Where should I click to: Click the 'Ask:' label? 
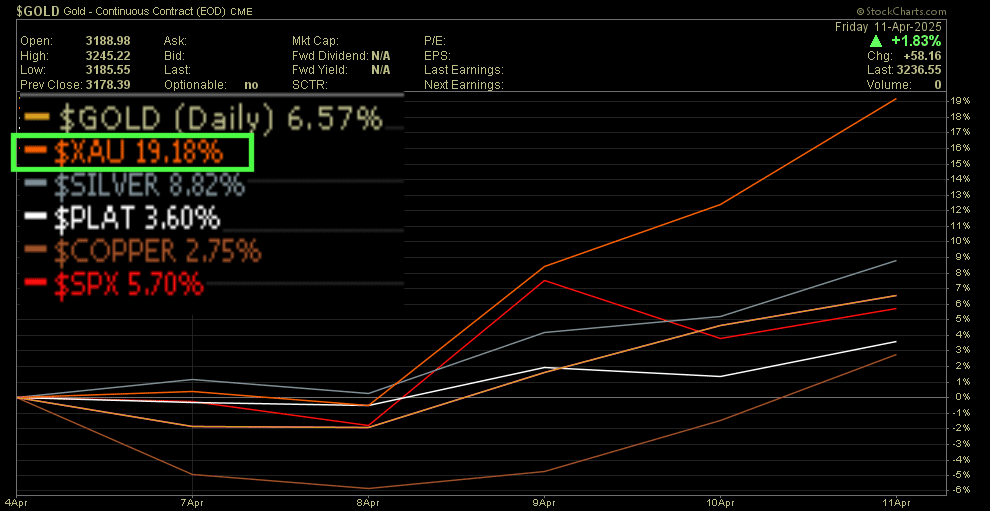click(x=174, y=41)
